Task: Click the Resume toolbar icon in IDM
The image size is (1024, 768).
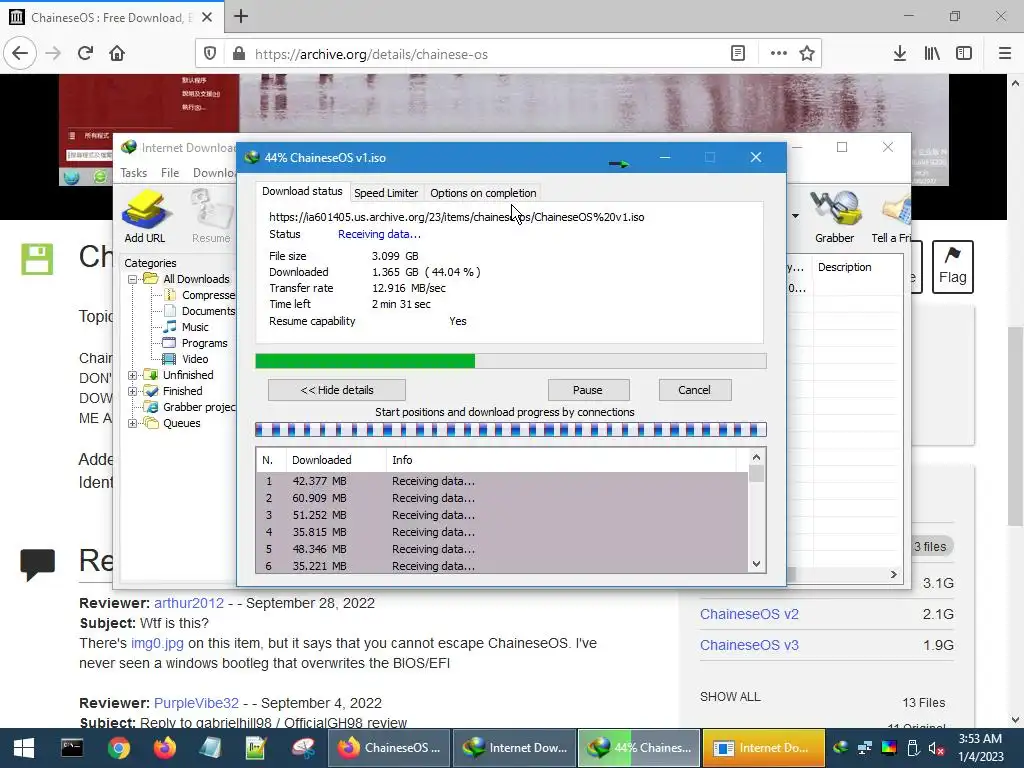Action: 211,216
